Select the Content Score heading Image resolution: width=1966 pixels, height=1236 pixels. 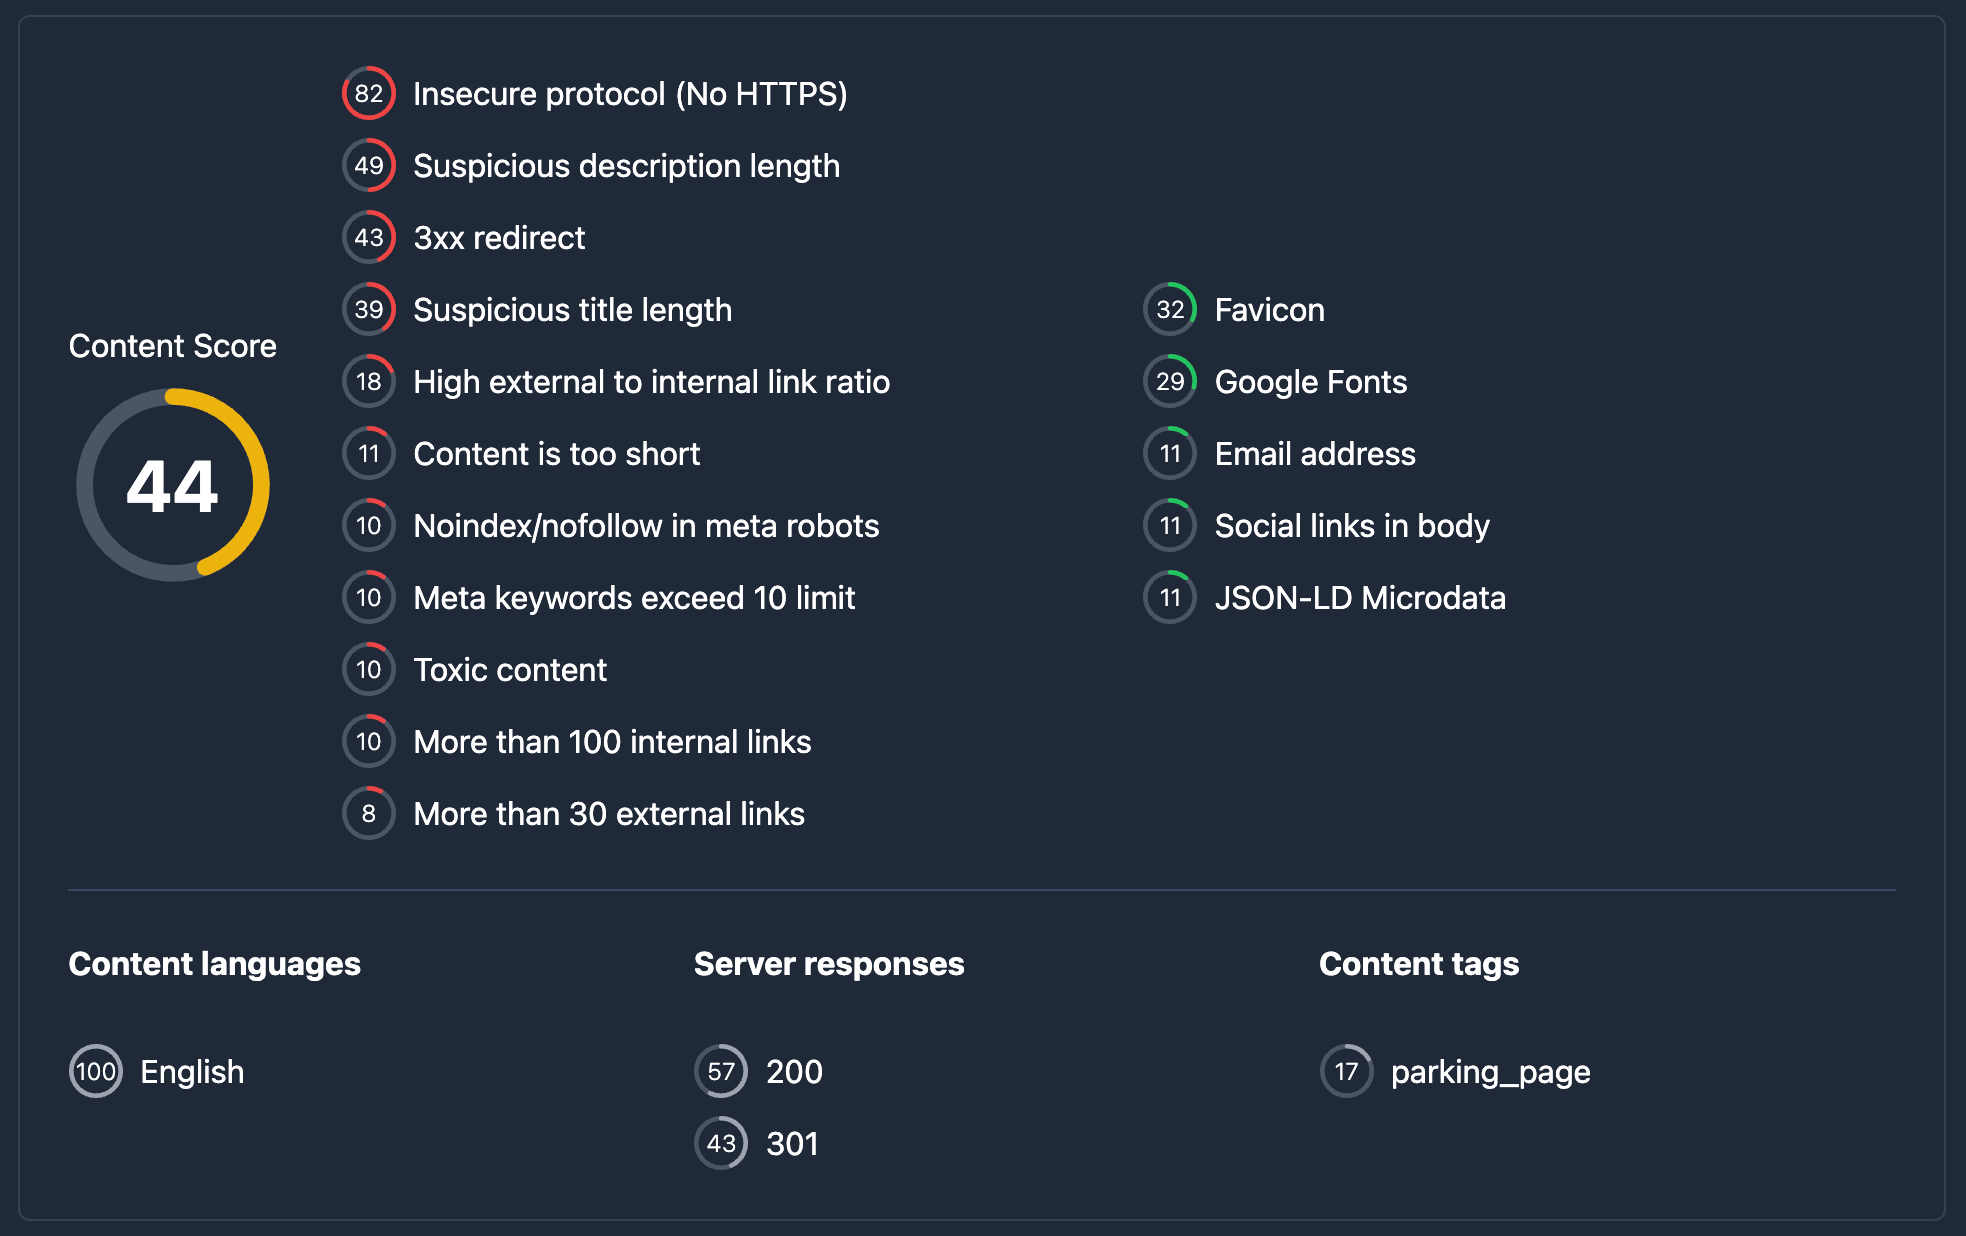click(172, 346)
